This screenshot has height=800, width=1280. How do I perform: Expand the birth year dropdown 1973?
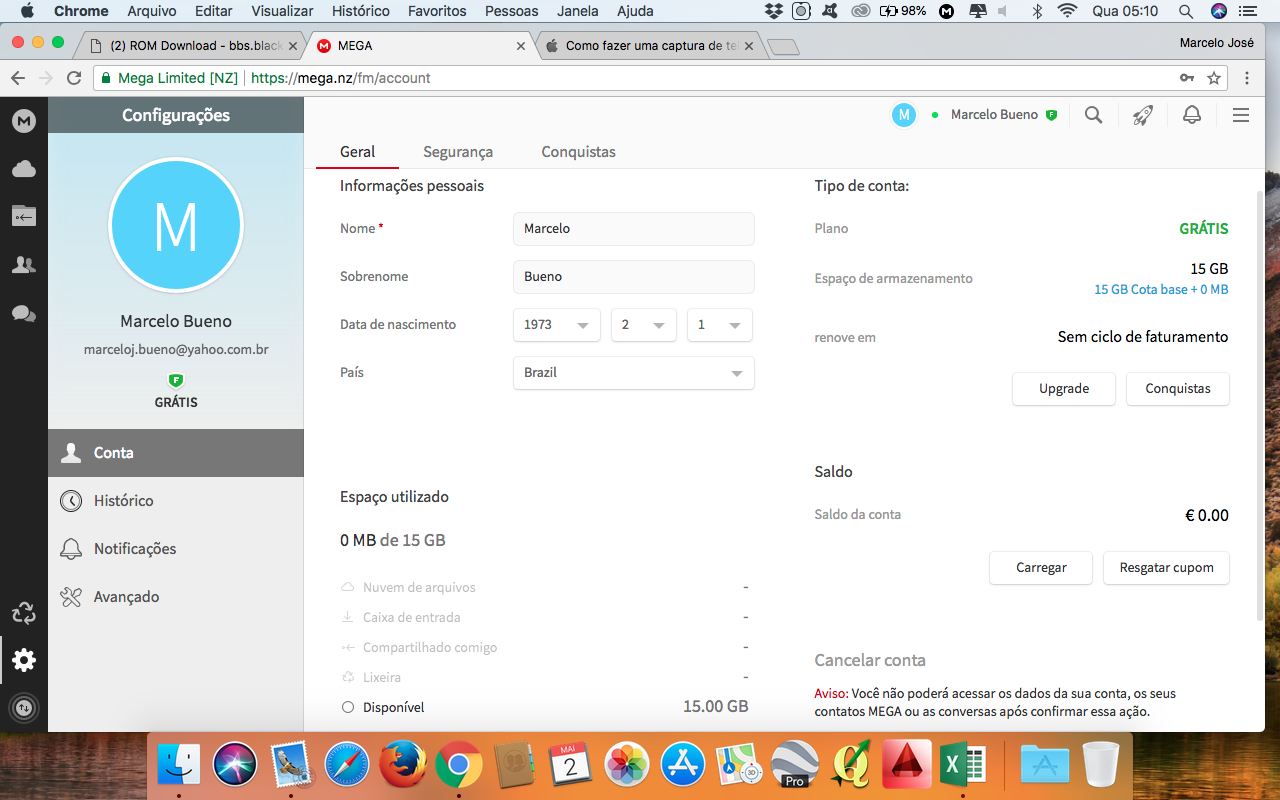(x=556, y=325)
